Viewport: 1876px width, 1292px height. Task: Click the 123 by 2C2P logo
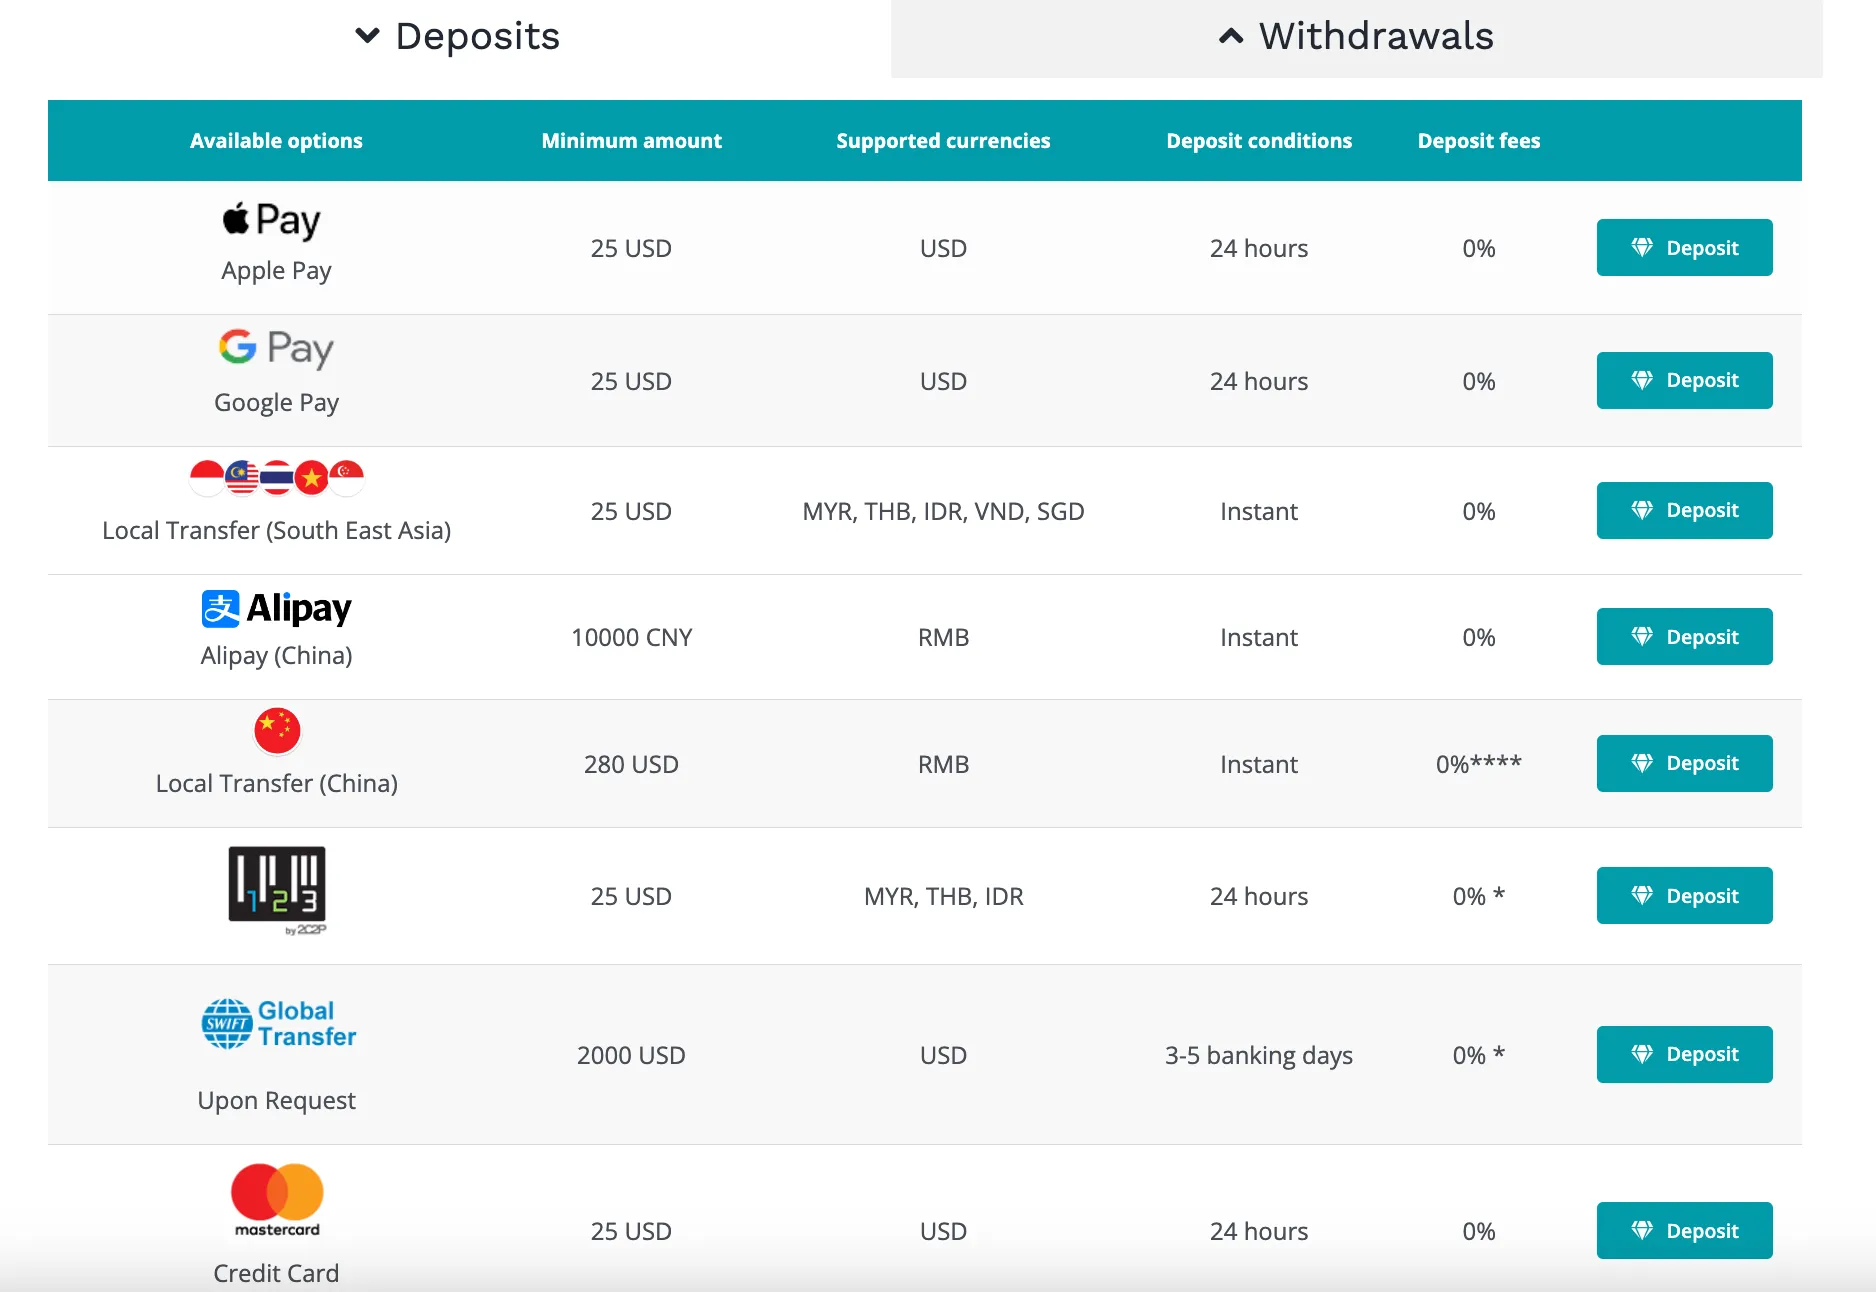pyautogui.click(x=277, y=890)
